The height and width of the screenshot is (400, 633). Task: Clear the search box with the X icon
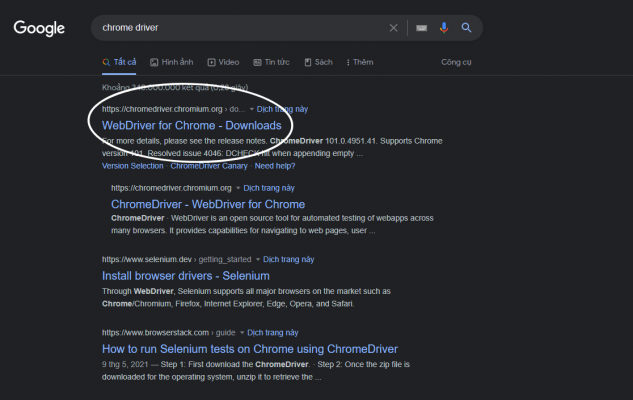tap(394, 28)
